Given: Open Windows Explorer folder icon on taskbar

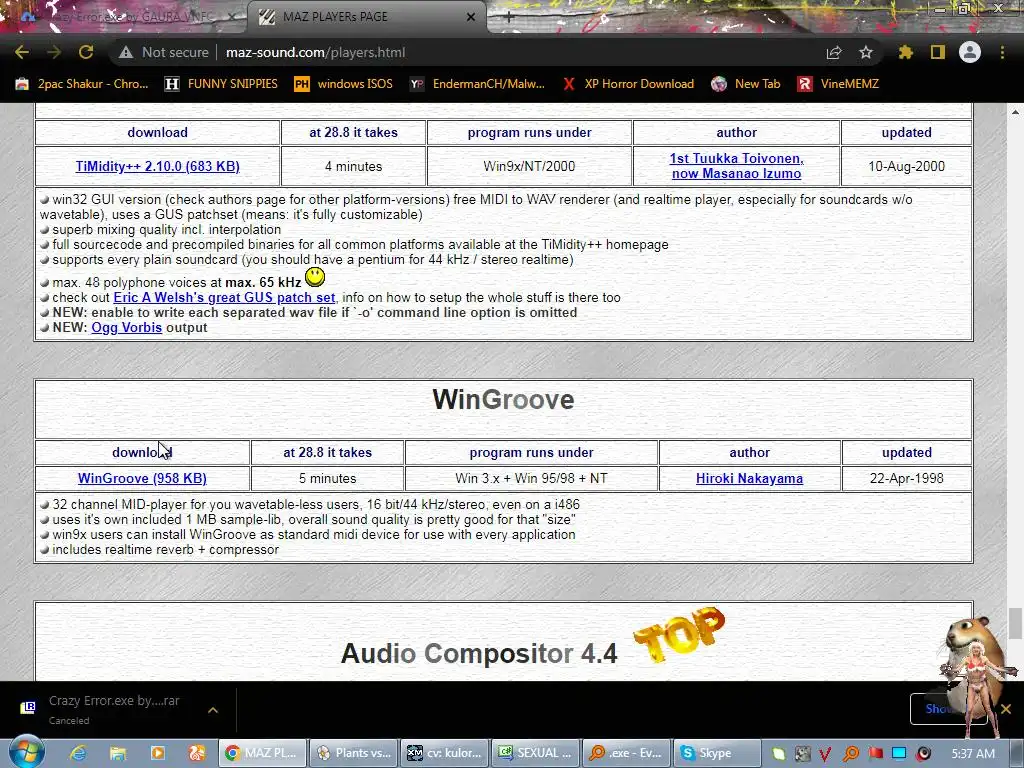Looking at the screenshot, I should (x=118, y=753).
